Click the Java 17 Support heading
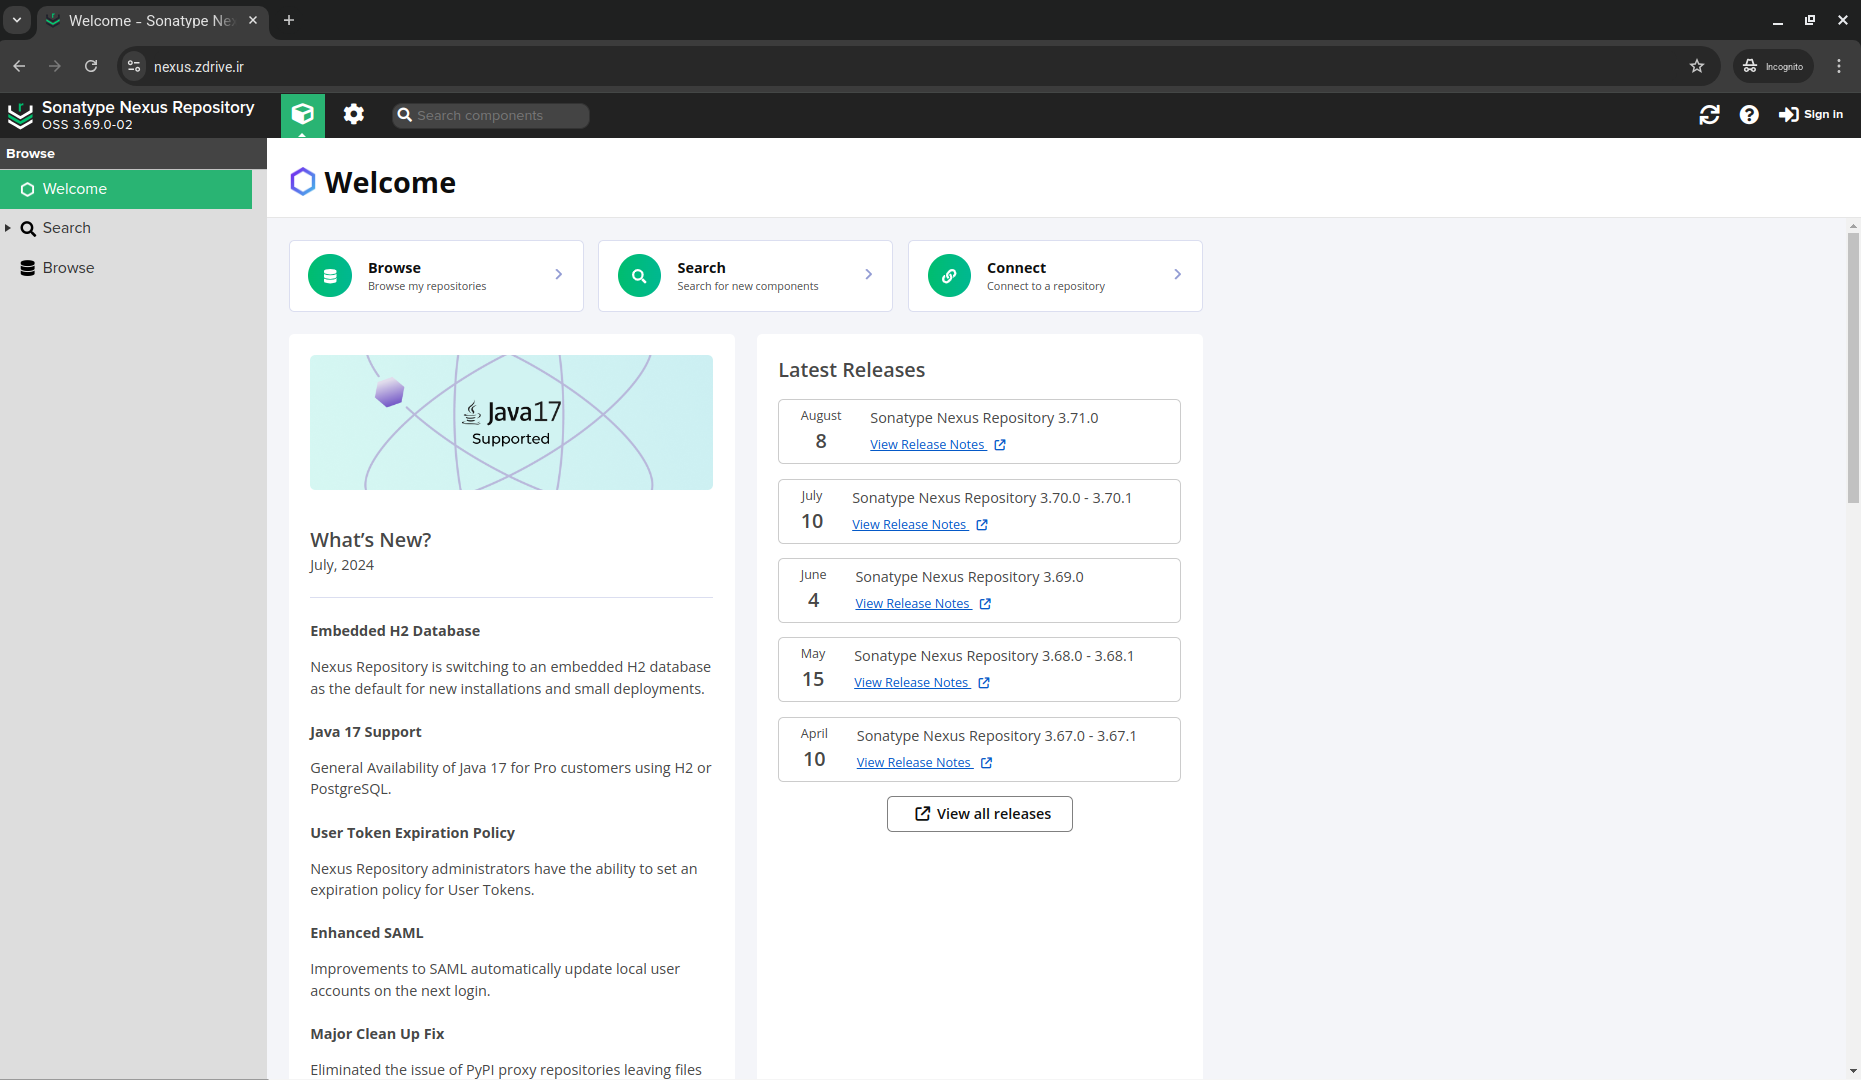Screen dimensions: 1861x1080 tap(366, 732)
